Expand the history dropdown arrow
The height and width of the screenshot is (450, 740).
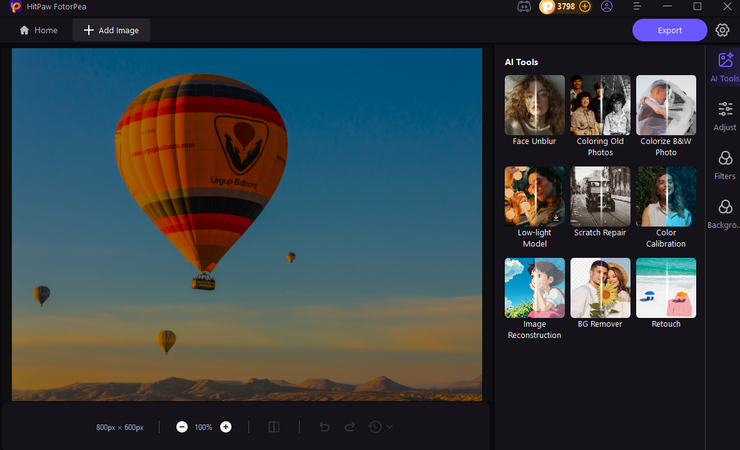click(x=389, y=427)
